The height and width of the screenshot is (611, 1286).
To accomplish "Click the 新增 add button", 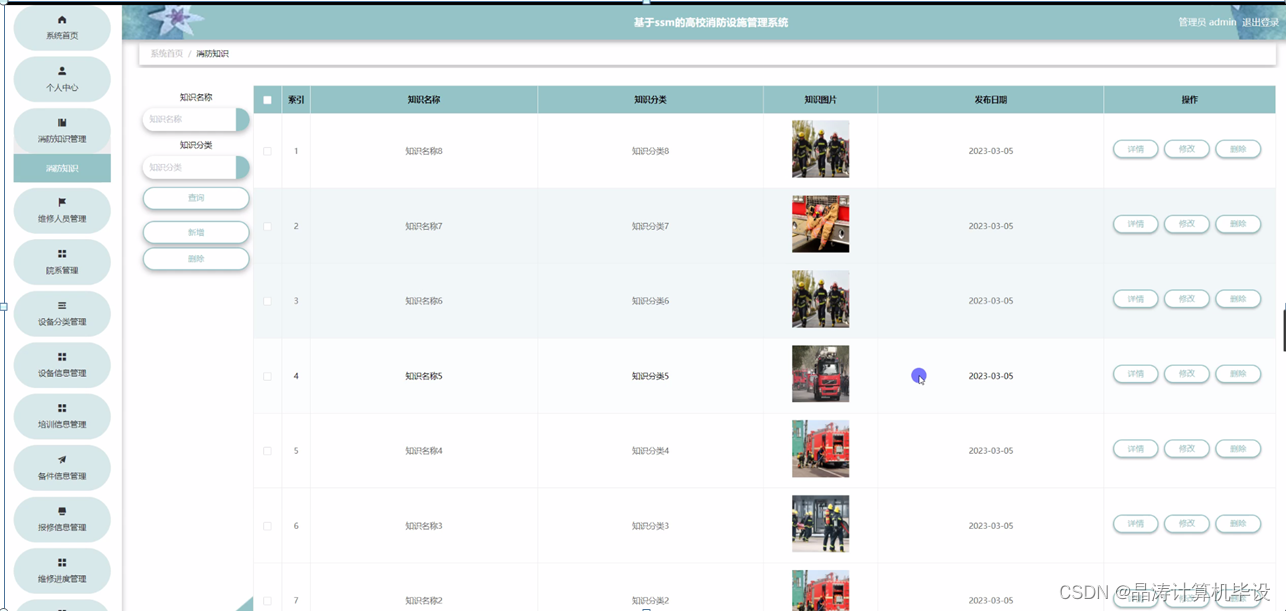I will (x=196, y=232).
